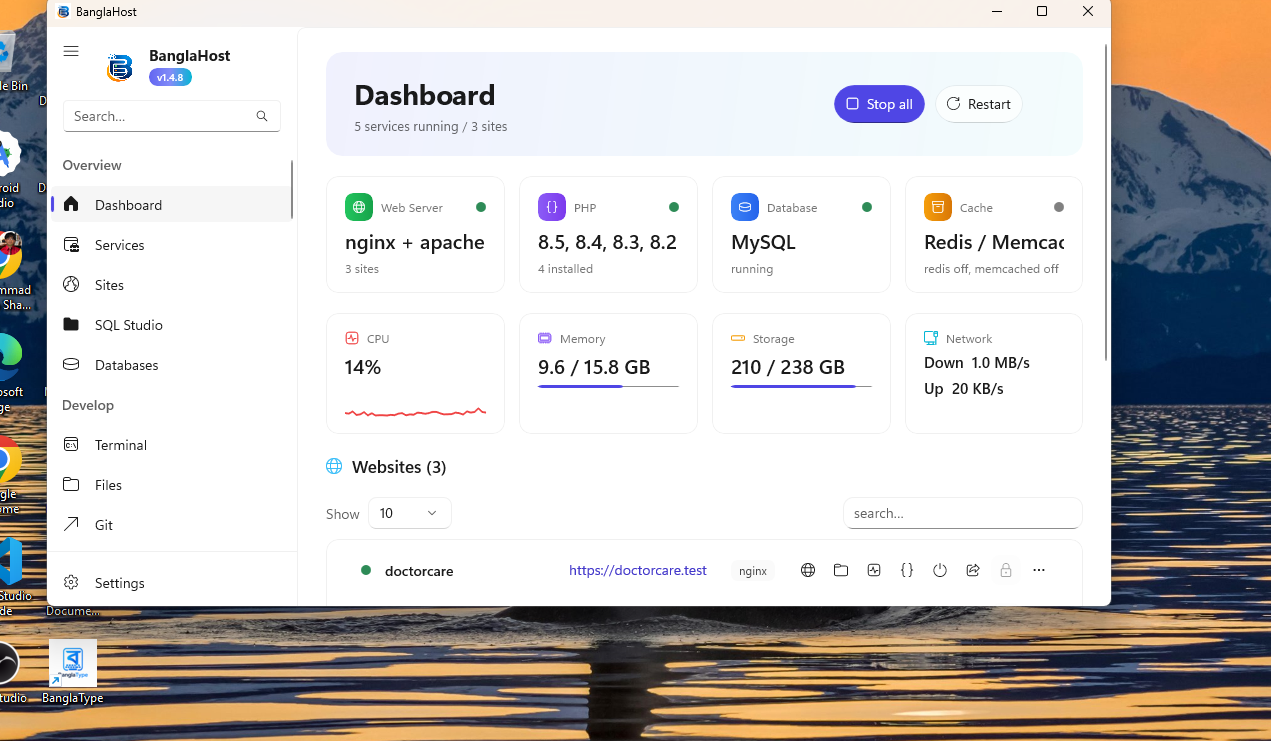Focus the websites search field
This screenshot has height=741, width=1271.
tap(962, 513)
